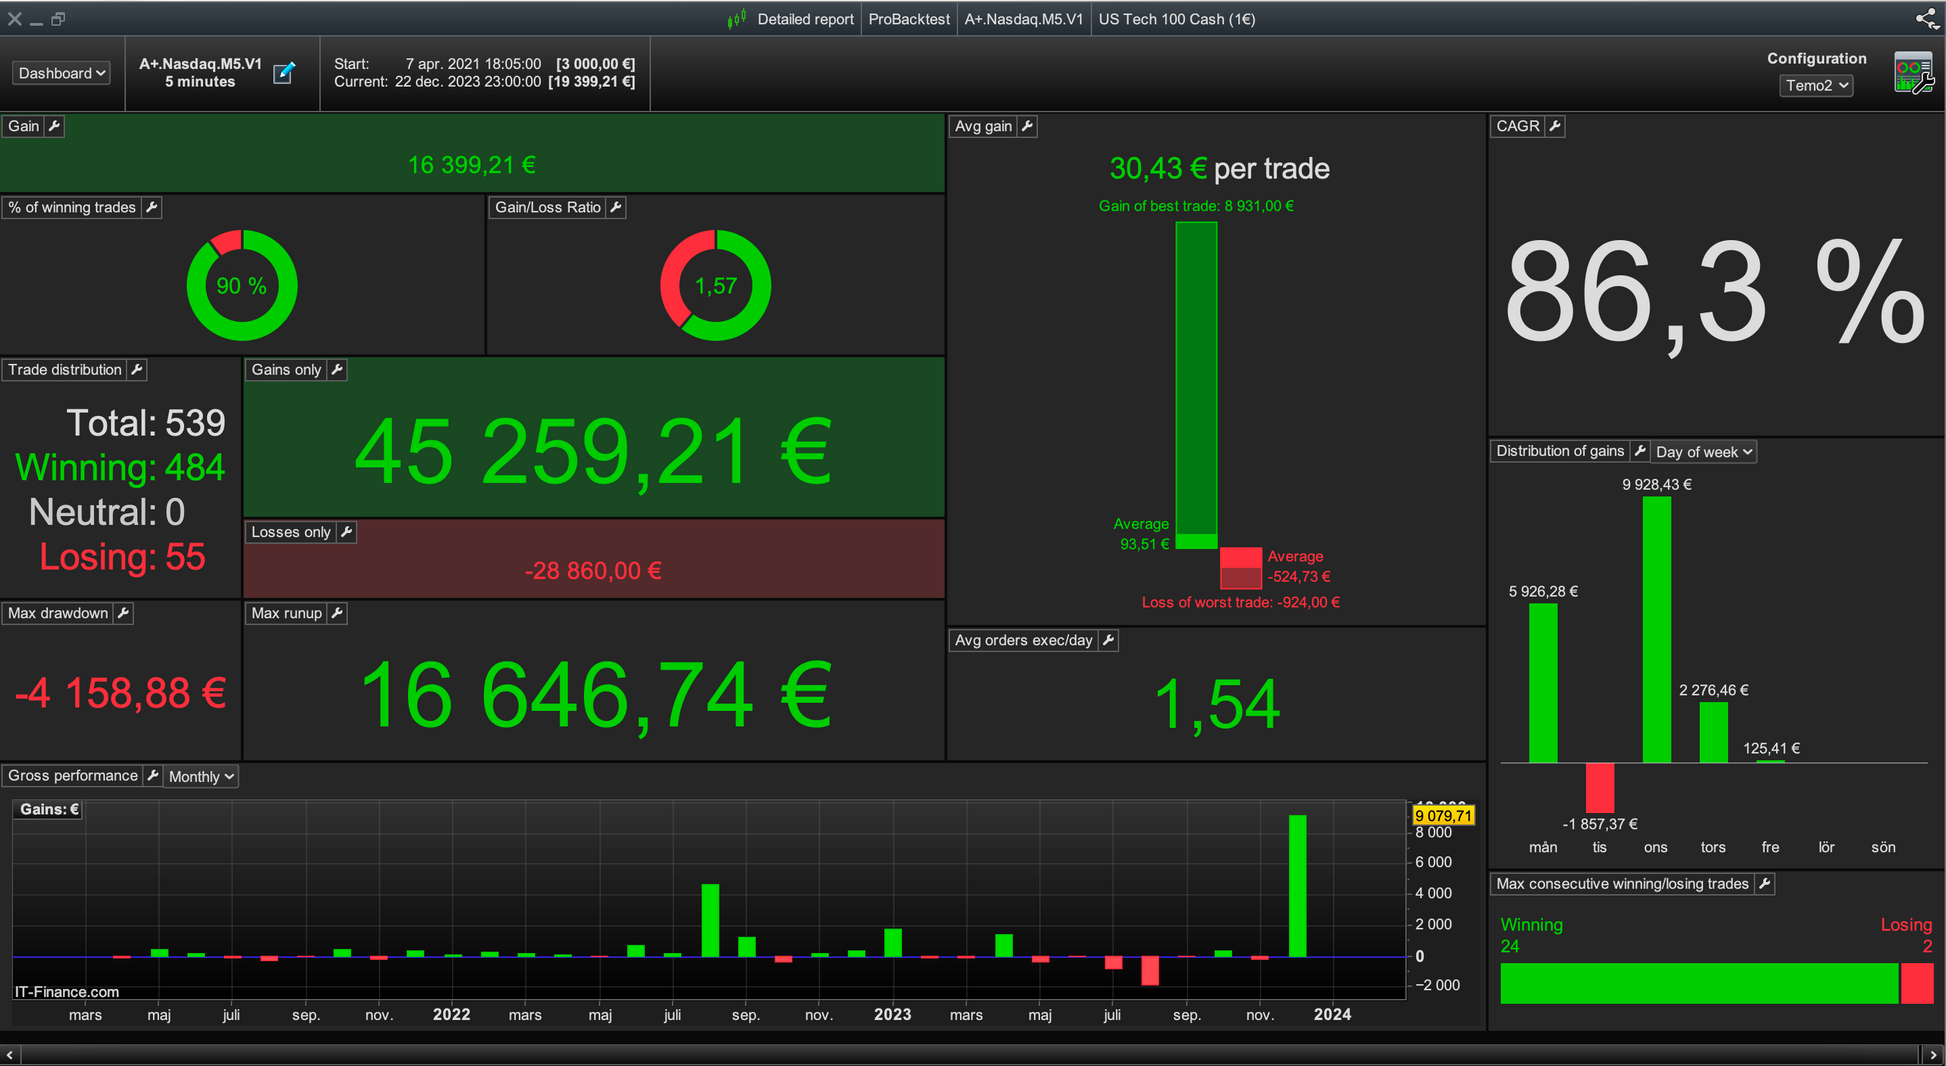This screenshot has height=1066, width=1946.
Task: Click wrench next to Avg orders exec/day
Action: pyautogui.click(x=1108, y=640)
